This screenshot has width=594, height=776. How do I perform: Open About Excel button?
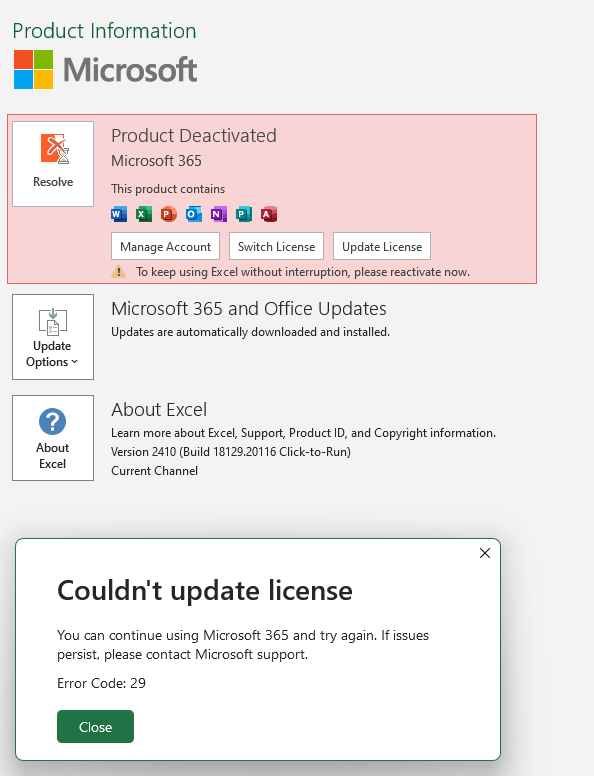pyautogui.click(x=53, y=438)
